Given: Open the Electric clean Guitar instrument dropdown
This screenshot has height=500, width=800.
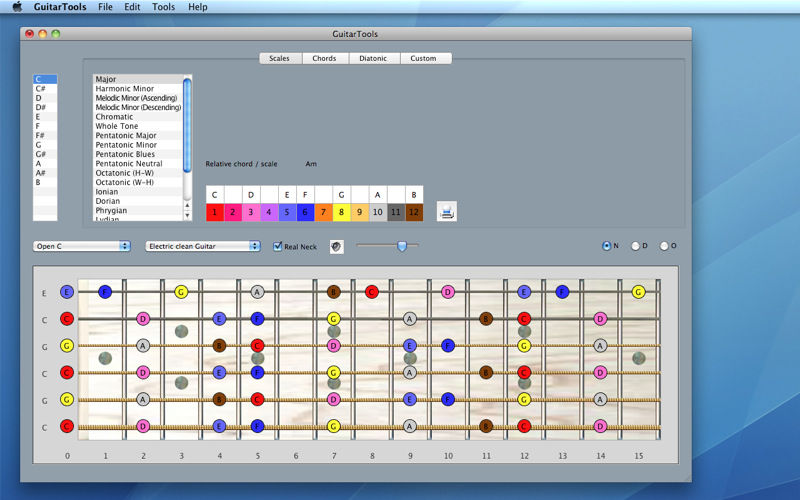Looking at the screenshot, I should coord(203,246).
